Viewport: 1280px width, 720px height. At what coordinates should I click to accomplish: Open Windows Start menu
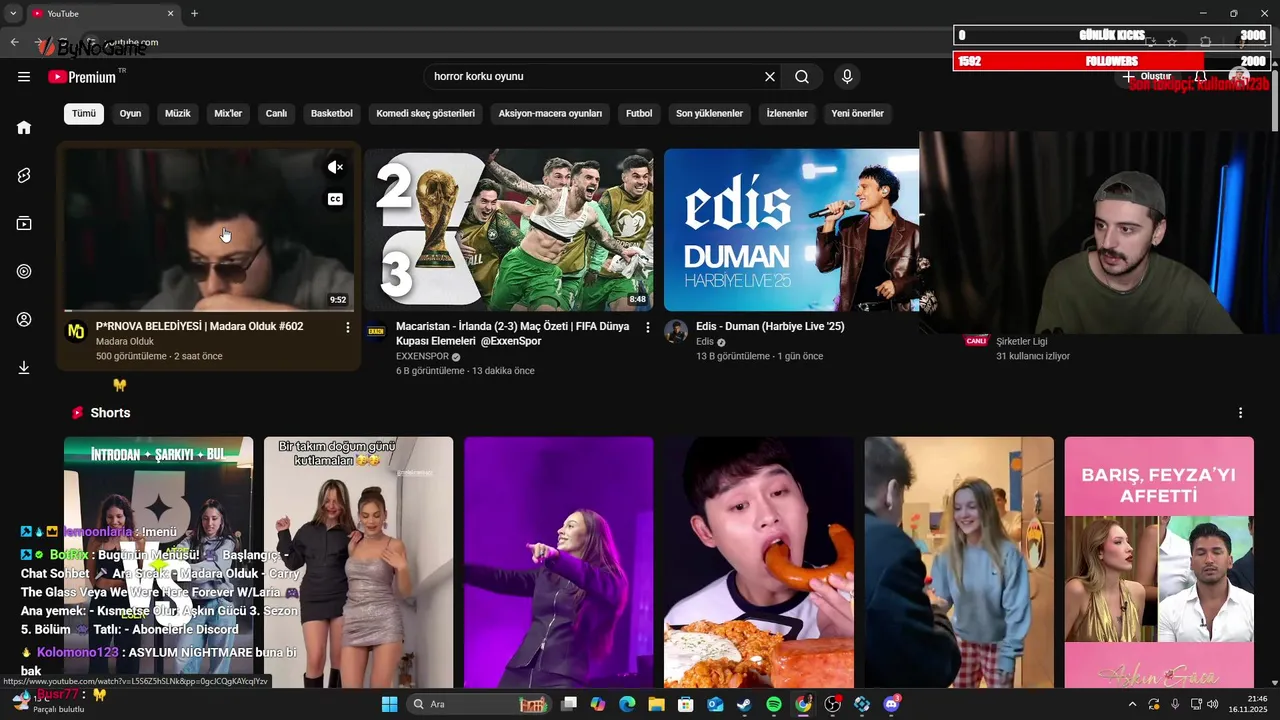(389, 704)
